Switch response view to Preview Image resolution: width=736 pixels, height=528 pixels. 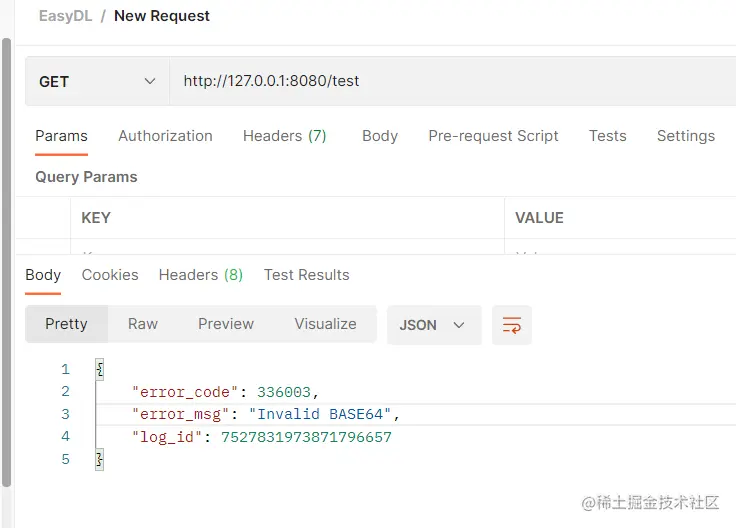[x=226, y=324]
